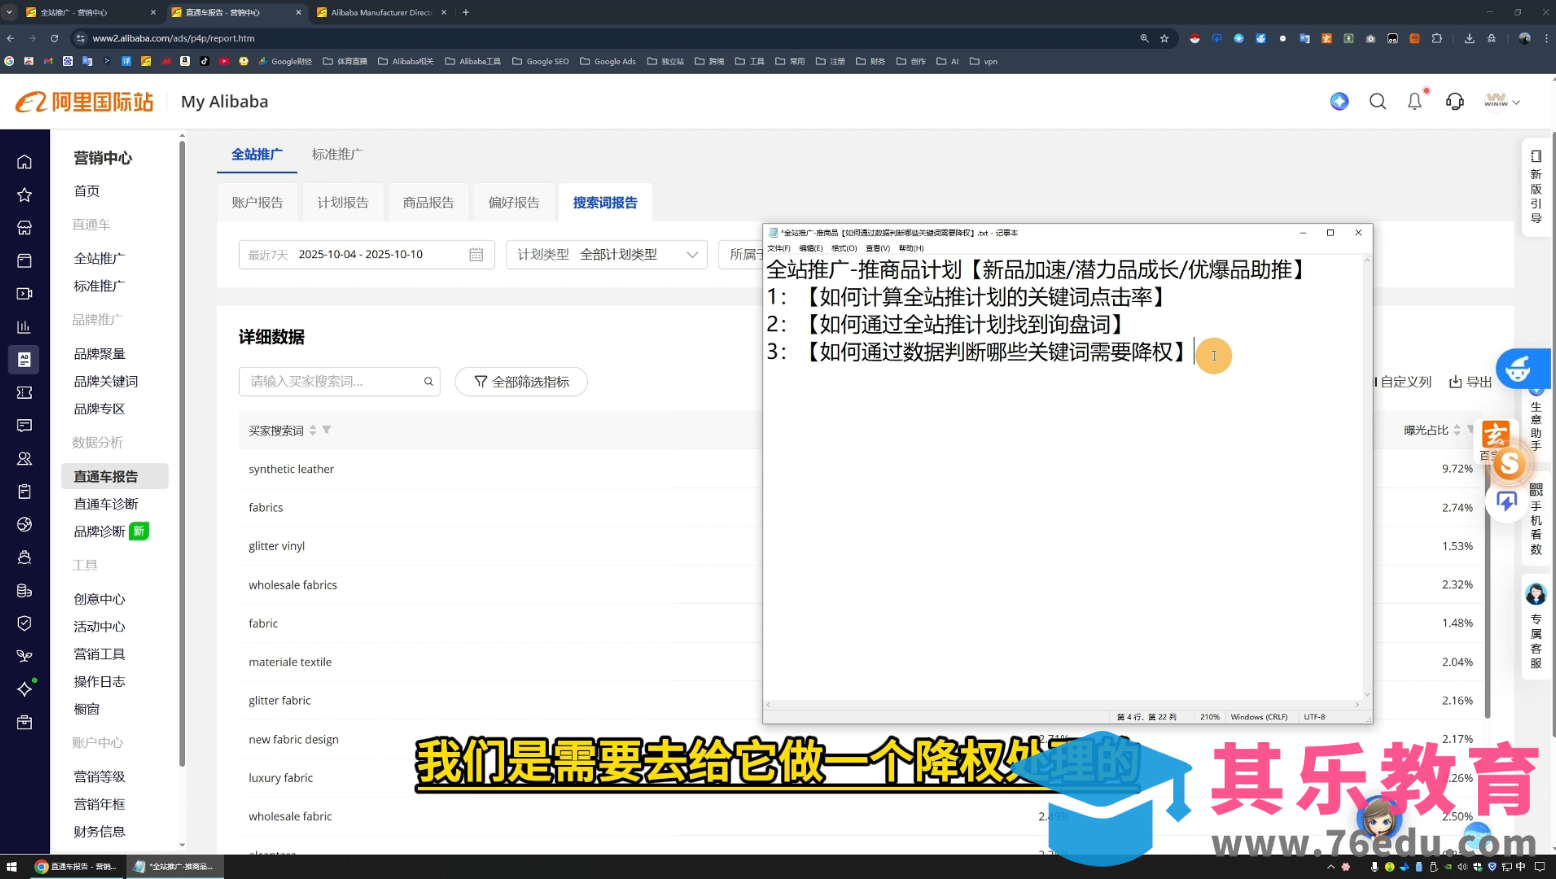Open 品牌诊断 with the 新 badge in sidebar
1556x879 pixels.
click(x=99, y=530)
